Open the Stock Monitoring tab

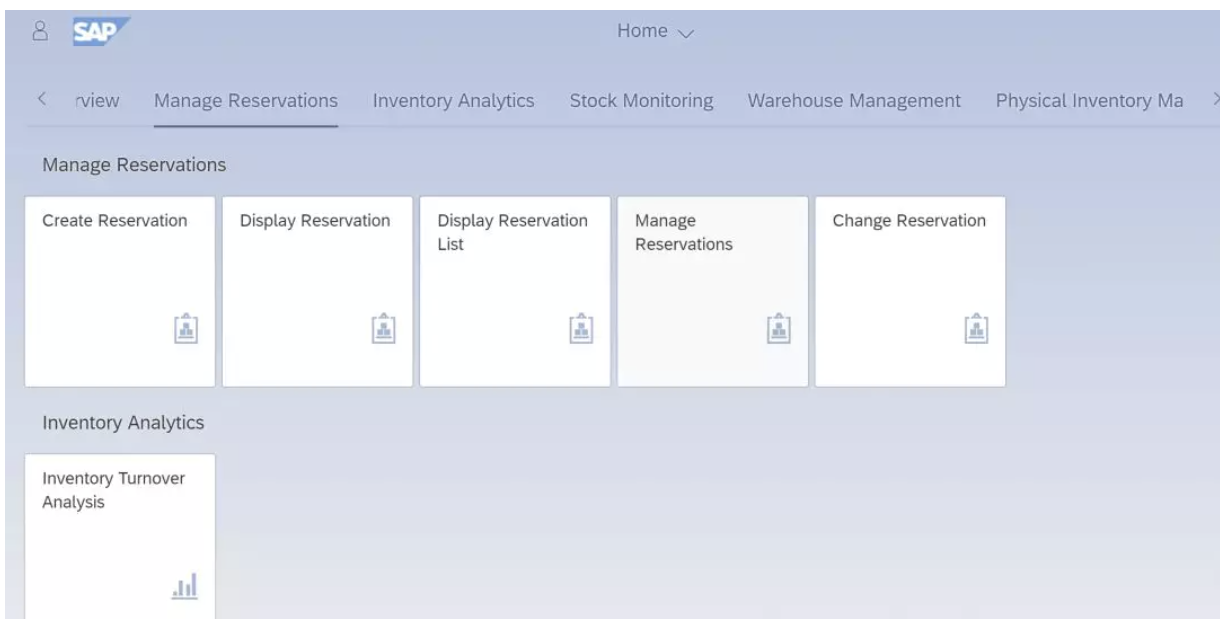pyautogui.click(x=641, y=100)
